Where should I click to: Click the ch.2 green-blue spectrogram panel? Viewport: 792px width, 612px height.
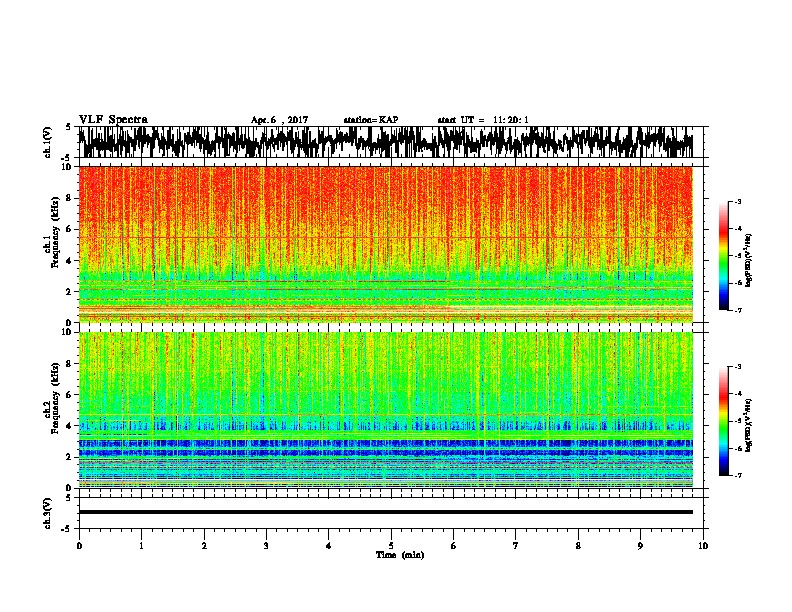pos(385,410)
